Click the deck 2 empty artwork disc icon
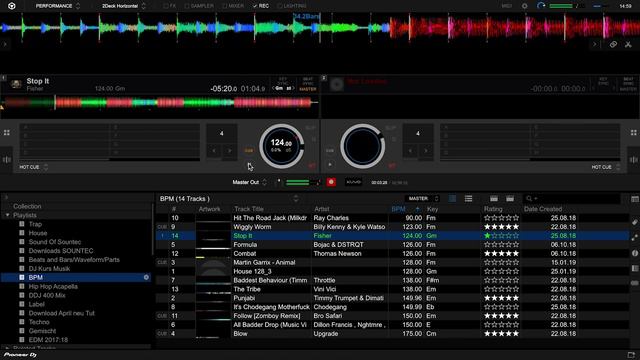 (x=337, y=84)
